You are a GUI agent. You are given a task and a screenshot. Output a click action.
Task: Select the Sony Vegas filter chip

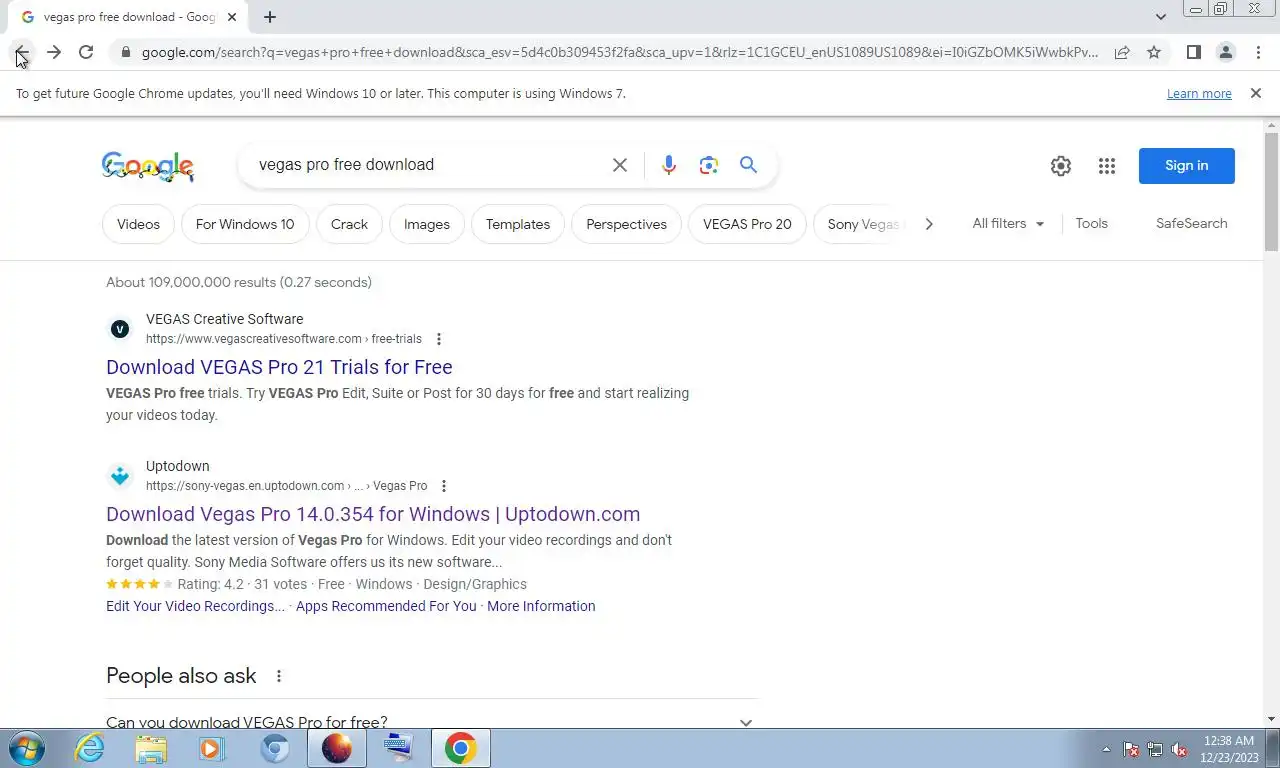[860, 224]
